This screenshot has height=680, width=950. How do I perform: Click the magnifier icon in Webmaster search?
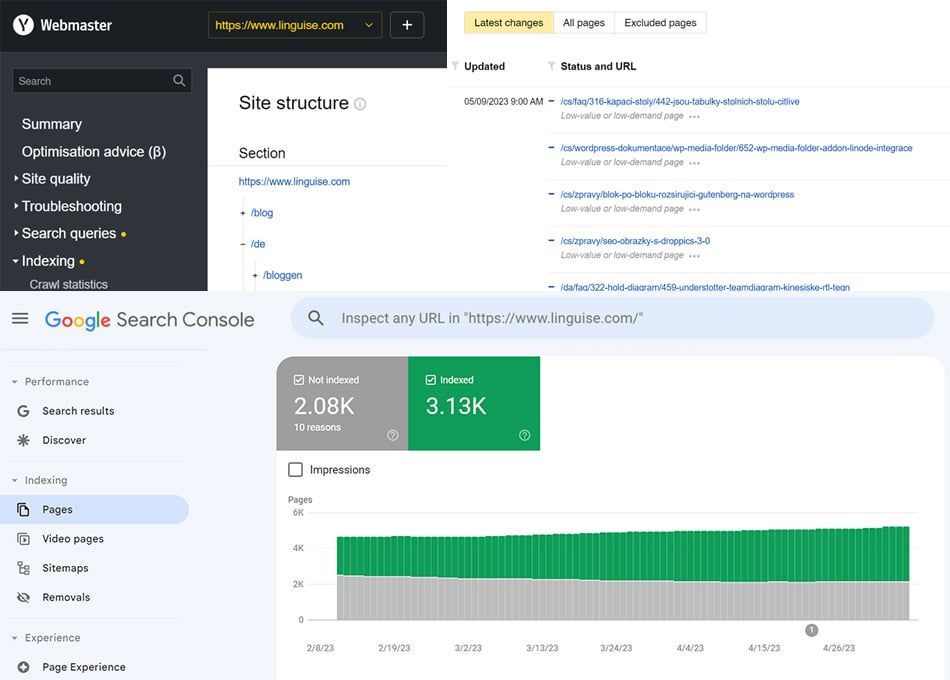tap(179, 81)
